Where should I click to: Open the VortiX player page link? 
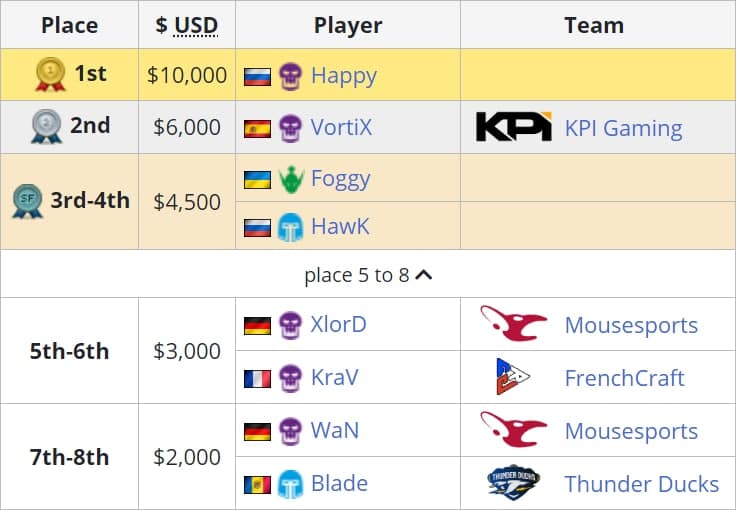341,128
